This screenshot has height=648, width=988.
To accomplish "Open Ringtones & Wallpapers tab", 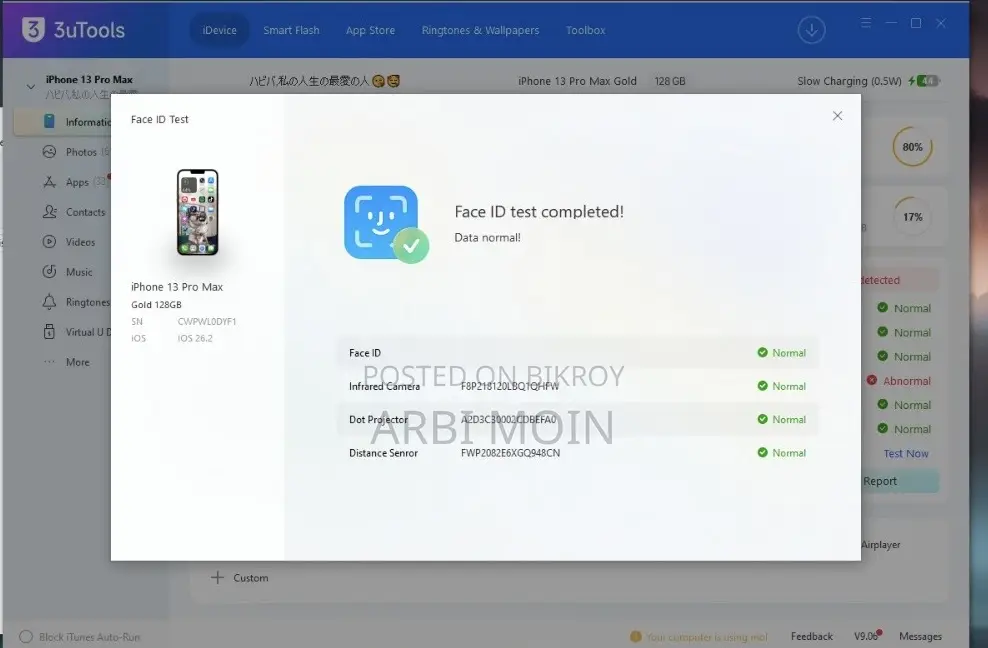I will pyautogui.click(x=480, y=30).
